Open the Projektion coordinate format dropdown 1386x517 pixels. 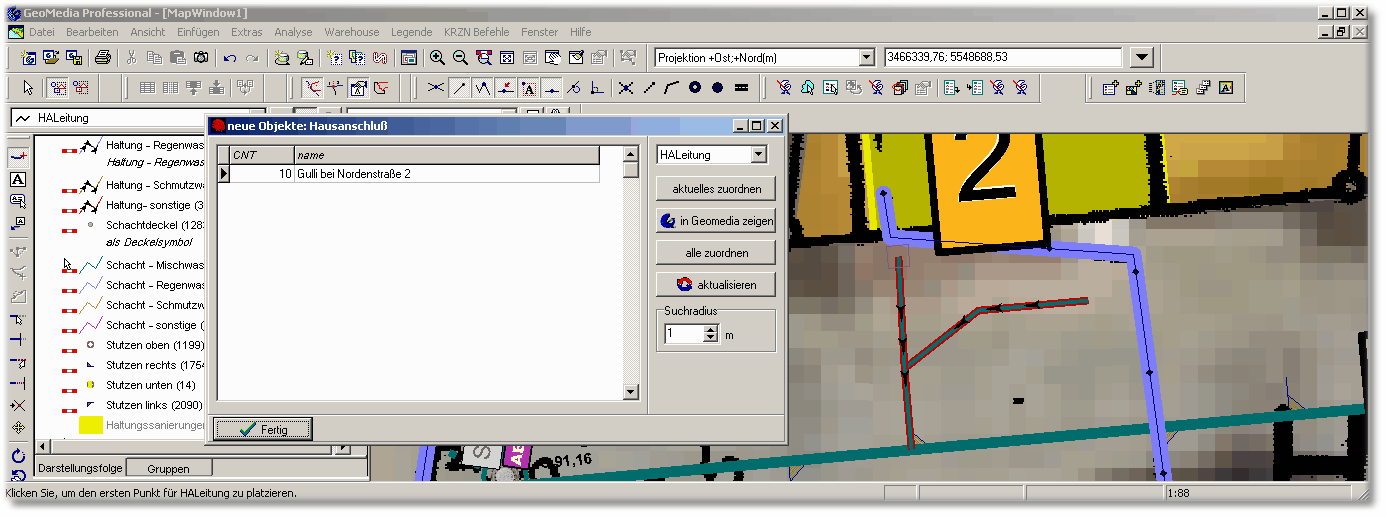867,58
